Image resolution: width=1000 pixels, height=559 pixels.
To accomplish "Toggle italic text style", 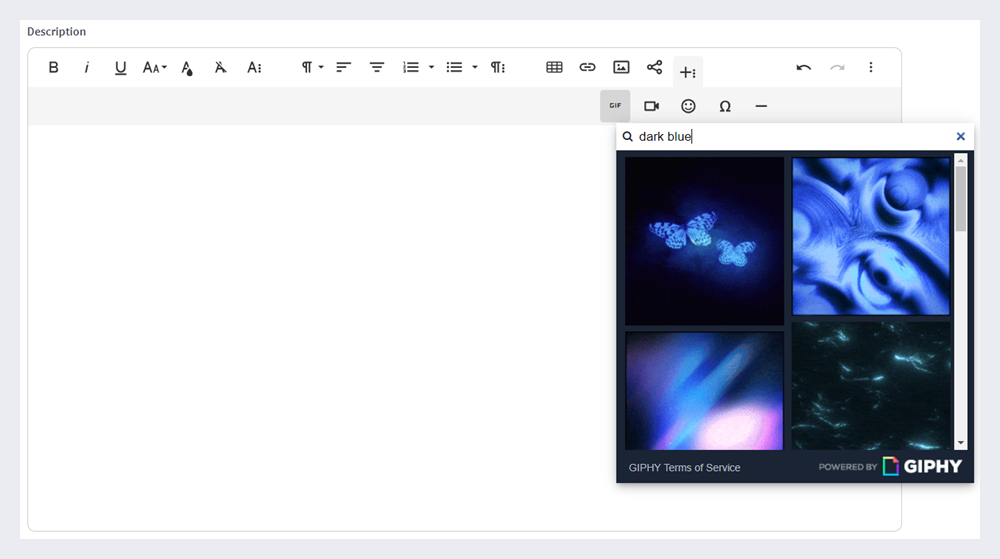I will pos(87,68).
